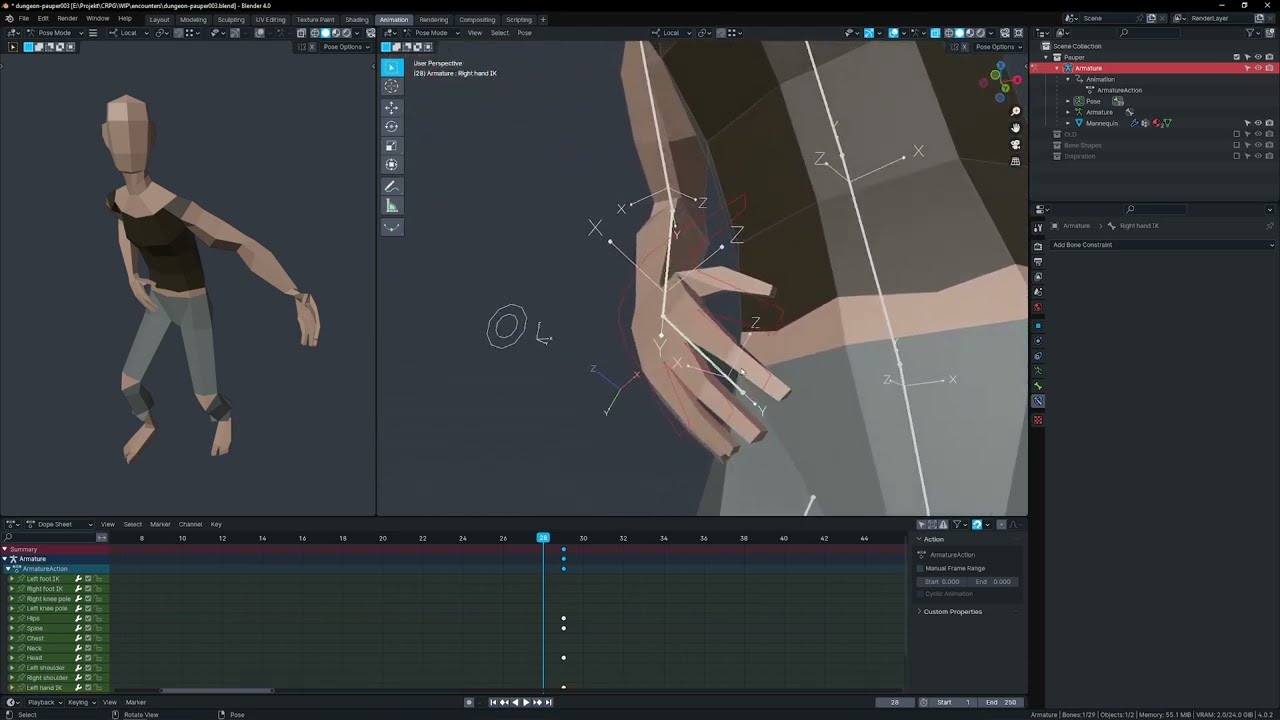Click the current frame 28 marker
Viewport: 1280px width, 720px height.
pos(543,538)
